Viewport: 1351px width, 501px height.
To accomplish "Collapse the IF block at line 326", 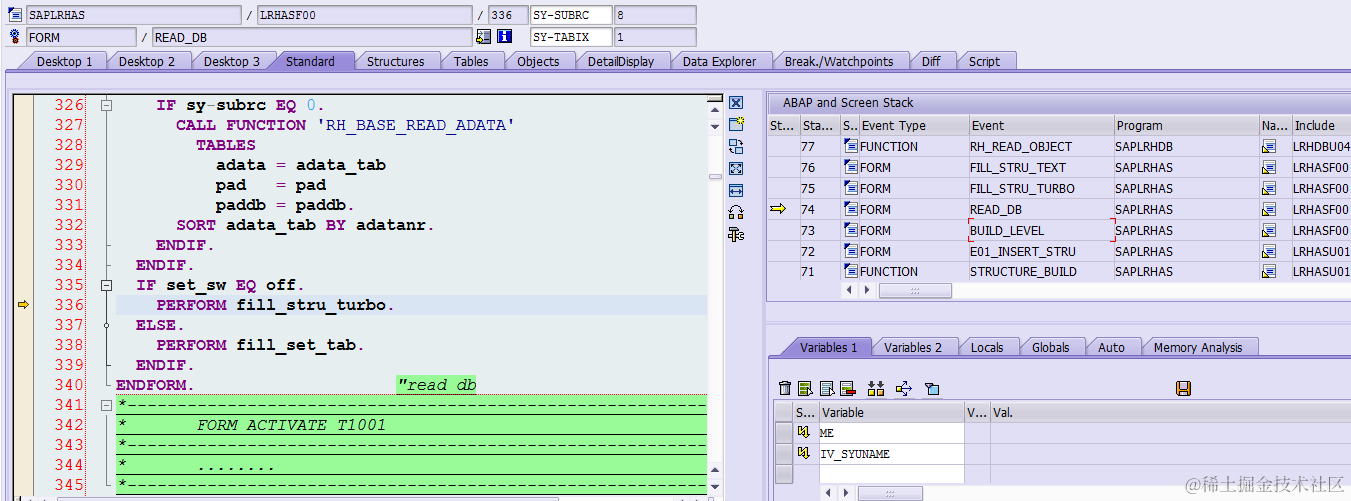I will (107, 105).
